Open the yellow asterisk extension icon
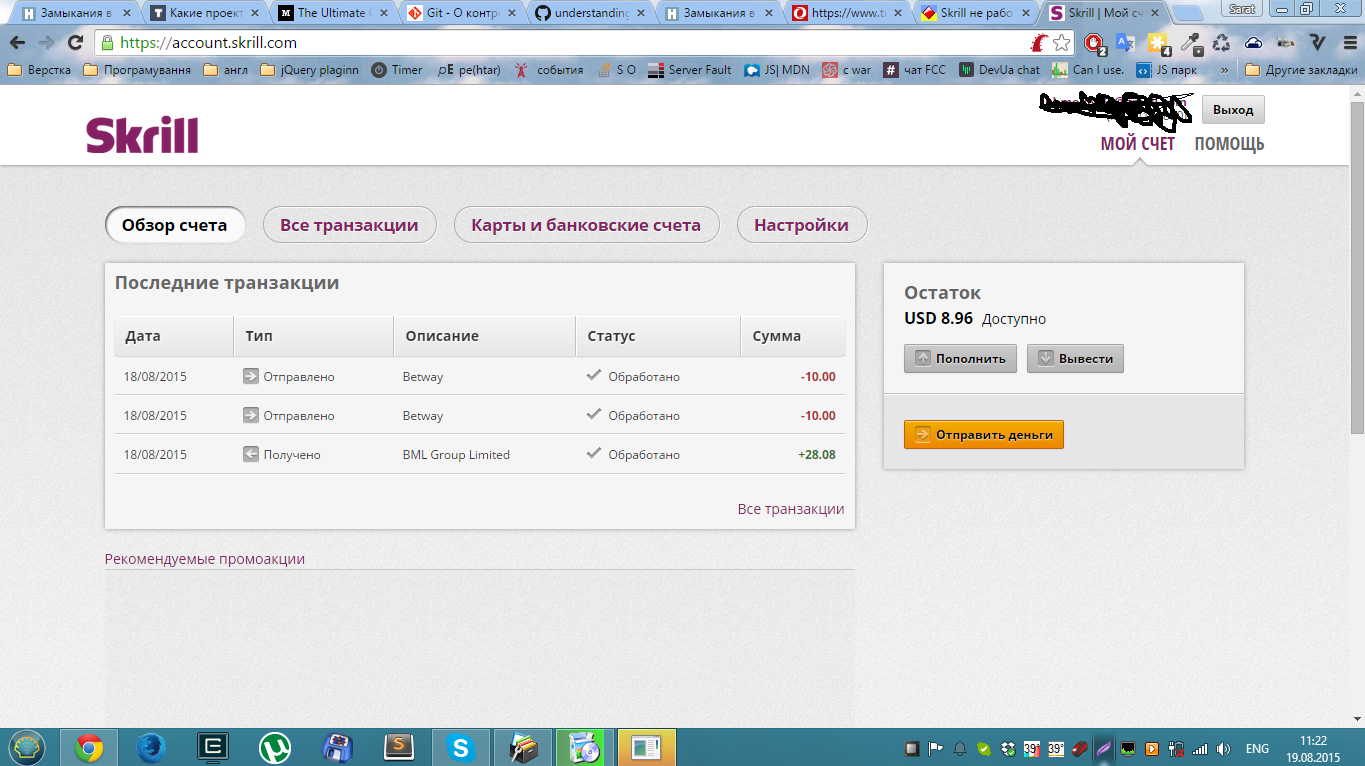This screenshot has height=766, width=1365. 1158,43
